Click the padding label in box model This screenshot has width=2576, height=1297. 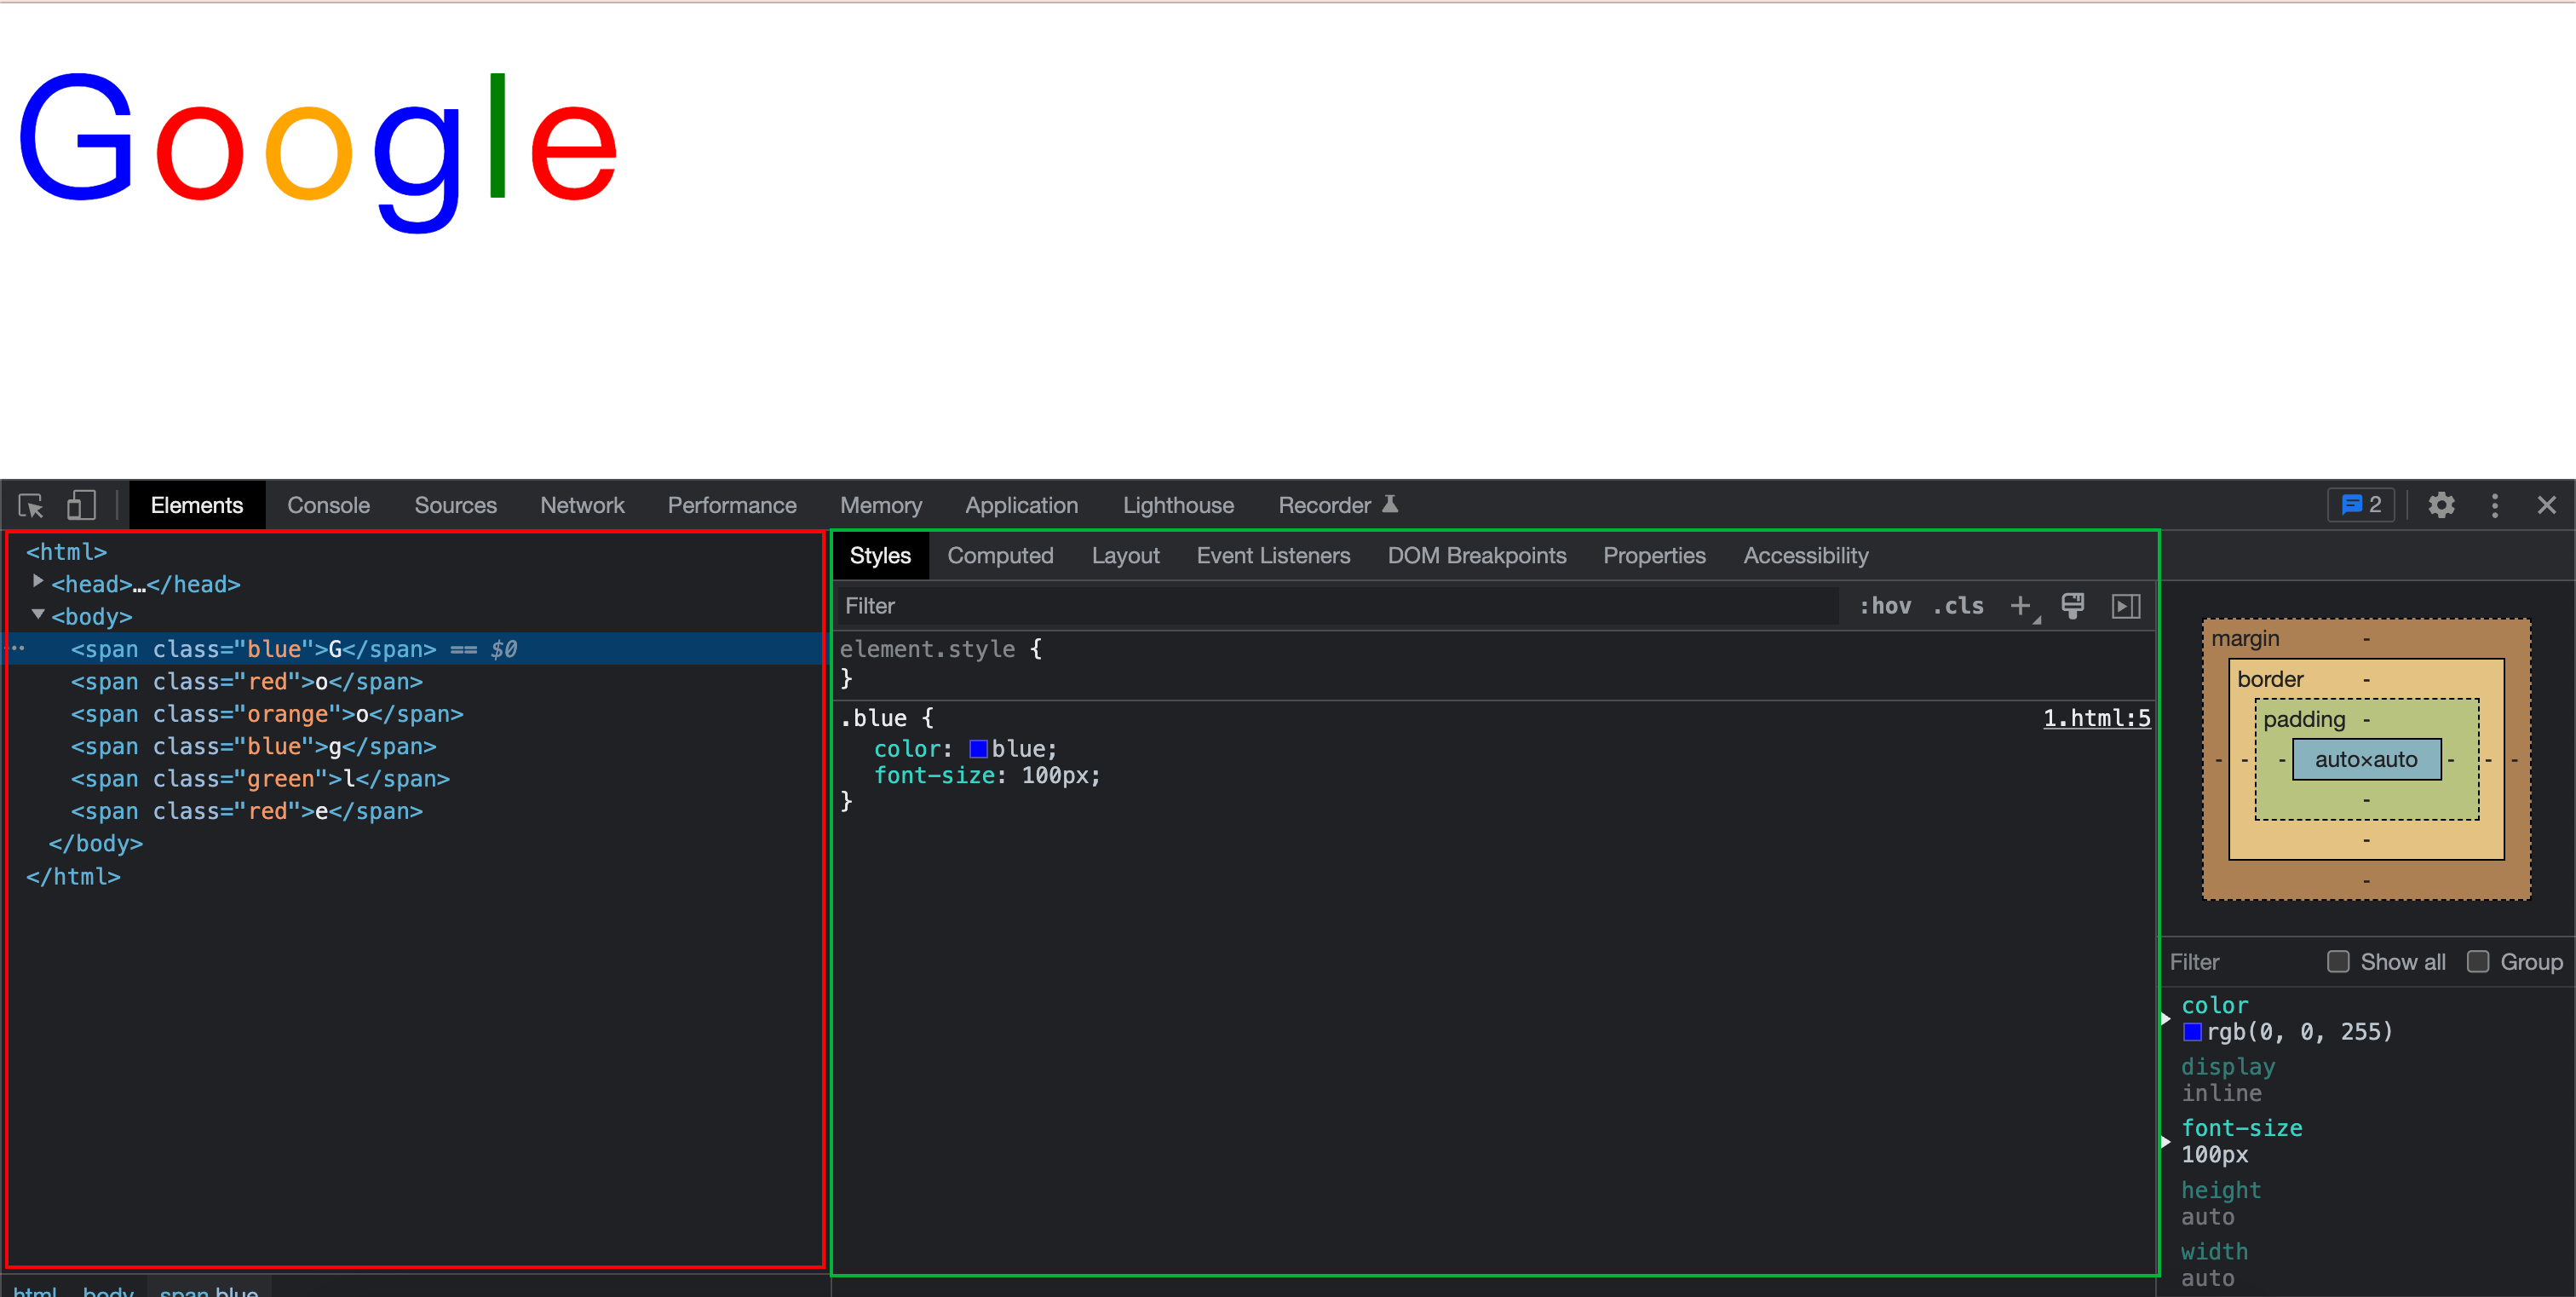pyautogui.click(x=2303, y=719)
